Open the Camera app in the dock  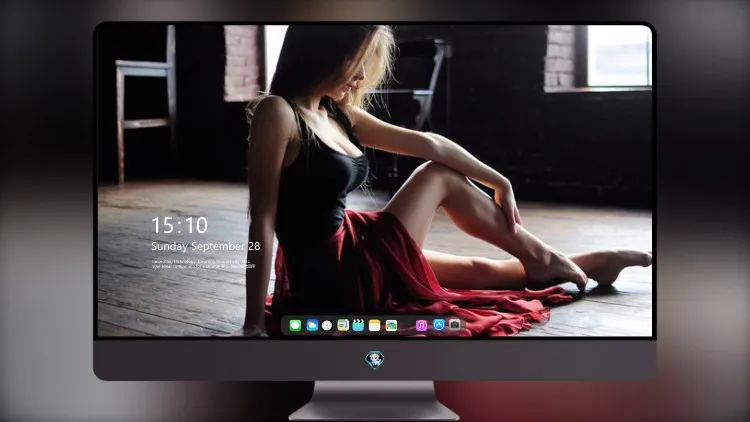pyautogui.click(x=455, y=325)
